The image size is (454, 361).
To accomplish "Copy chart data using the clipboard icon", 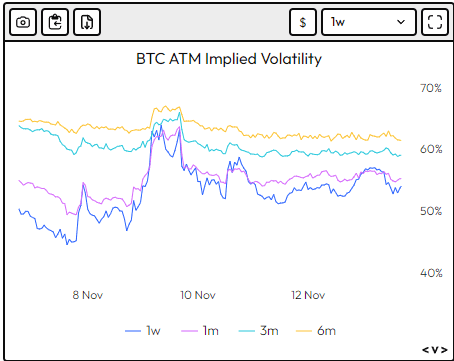I will pyautogui.click(x=55, y=22).
